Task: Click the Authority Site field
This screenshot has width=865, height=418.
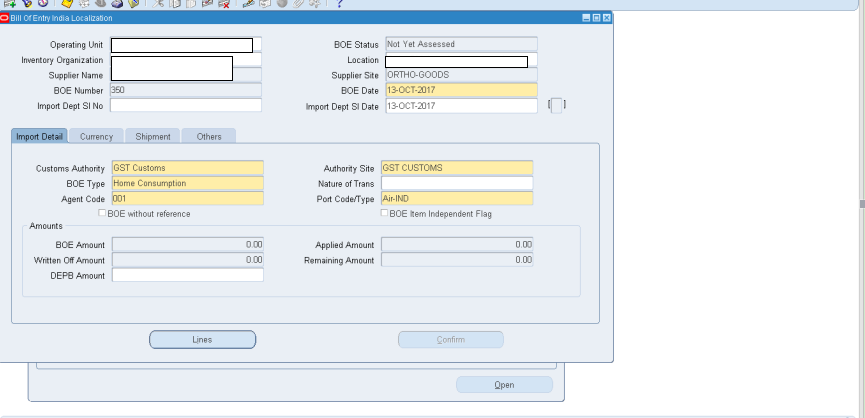Action: tap(457, 168)
